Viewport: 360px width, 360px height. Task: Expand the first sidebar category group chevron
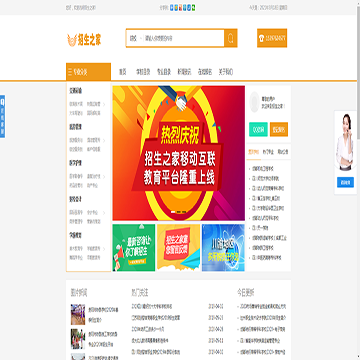point(104,104)
